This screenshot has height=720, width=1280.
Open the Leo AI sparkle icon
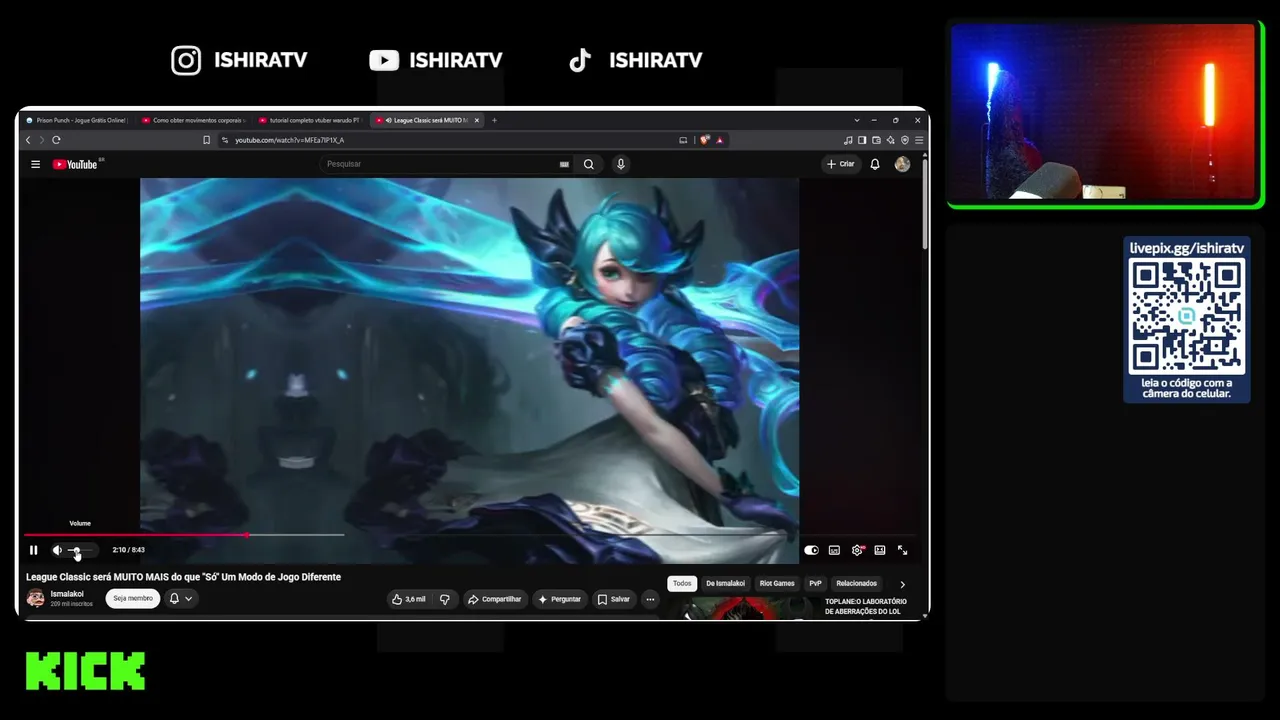(x=890, y=140)
